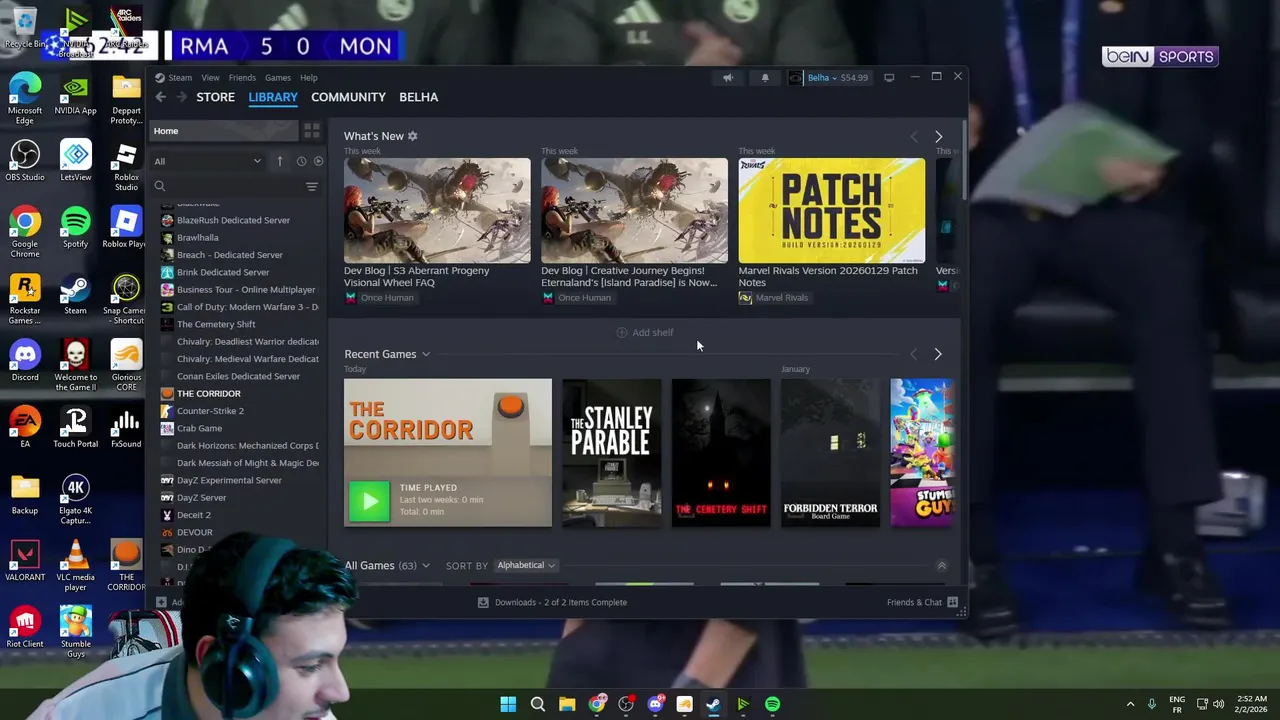Open Friends menu
This screenshot has height=720, width=1280.
click(242, 78)
